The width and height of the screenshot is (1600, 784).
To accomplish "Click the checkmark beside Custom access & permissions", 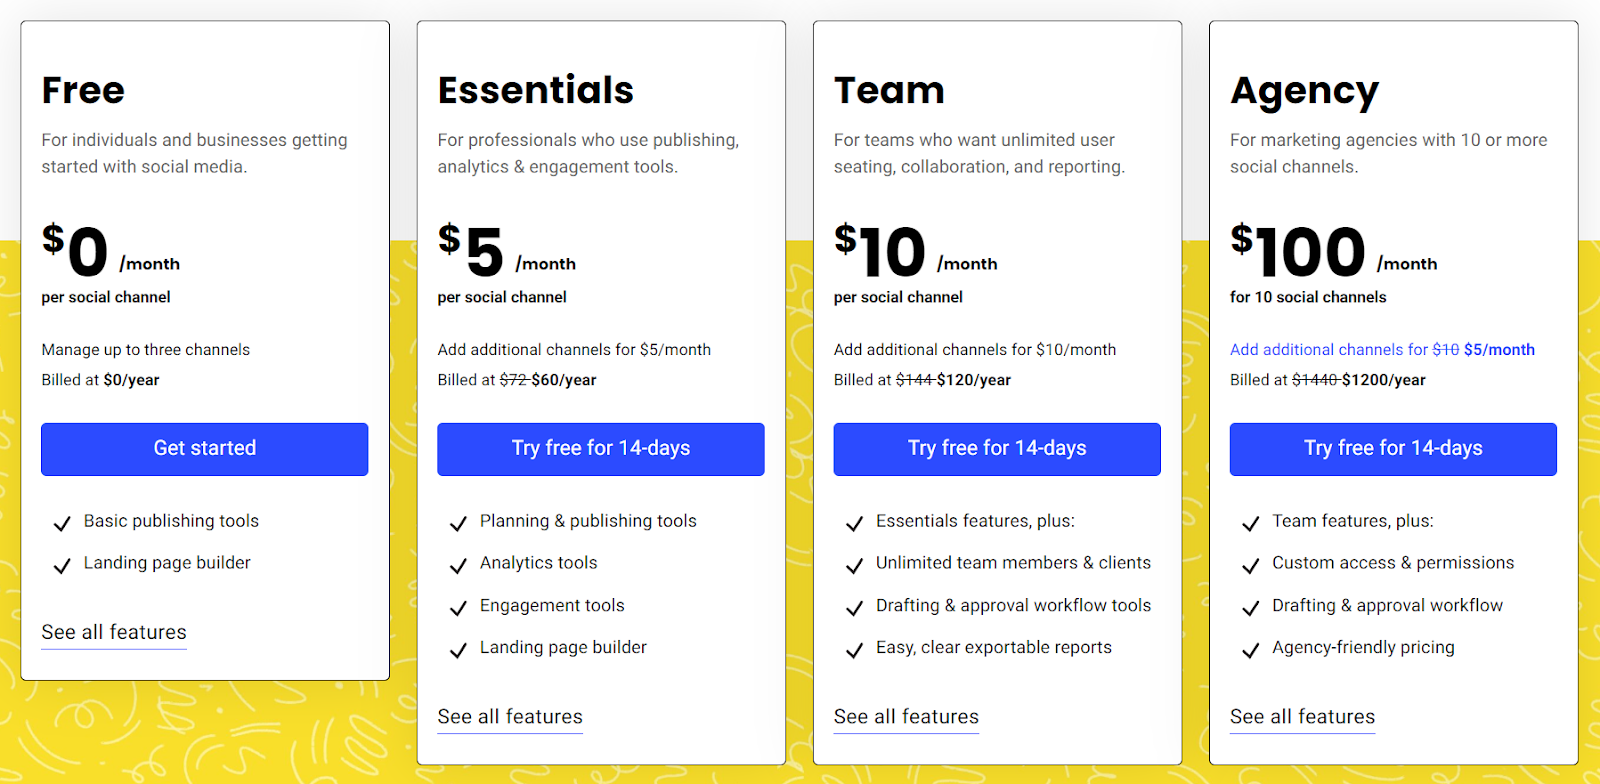I will (x=1250, y=565).
